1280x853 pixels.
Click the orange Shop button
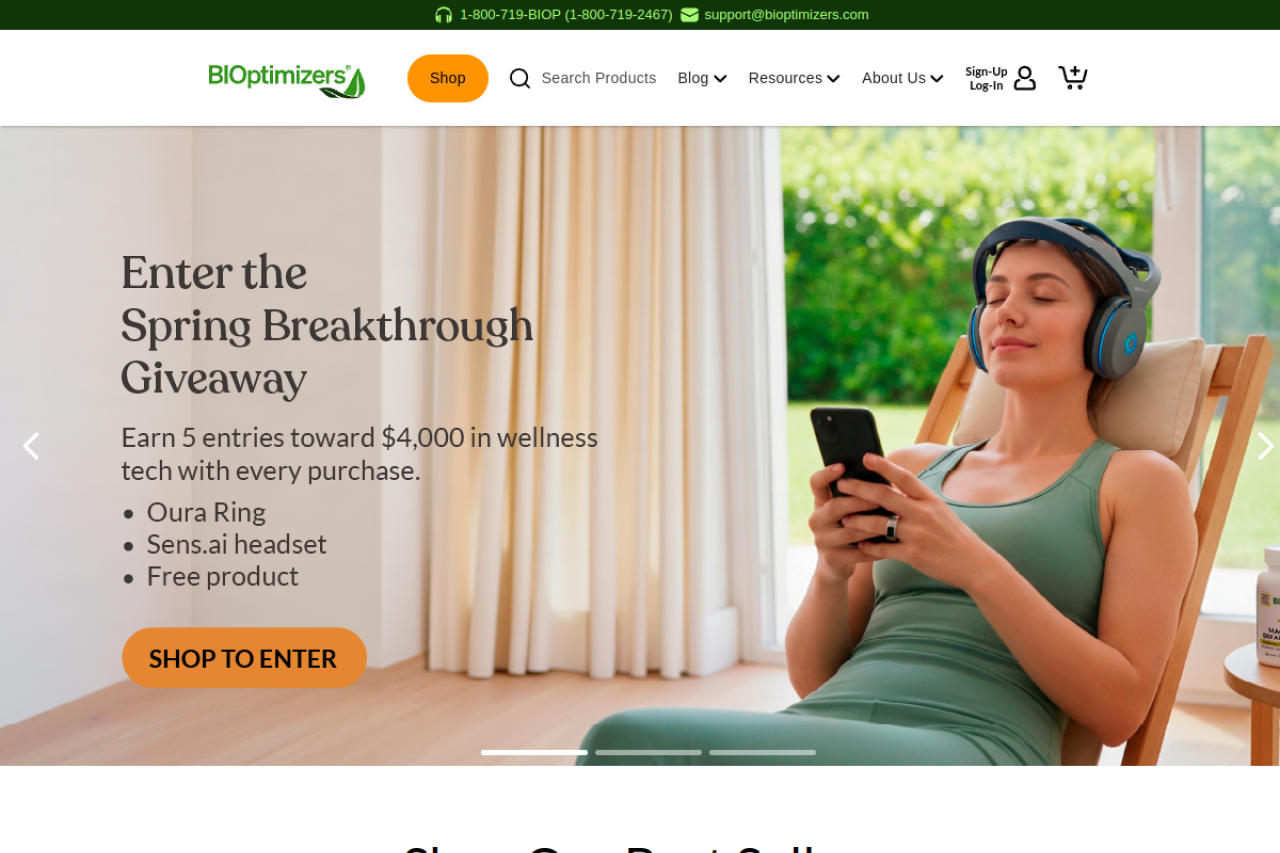pos(448,78)
